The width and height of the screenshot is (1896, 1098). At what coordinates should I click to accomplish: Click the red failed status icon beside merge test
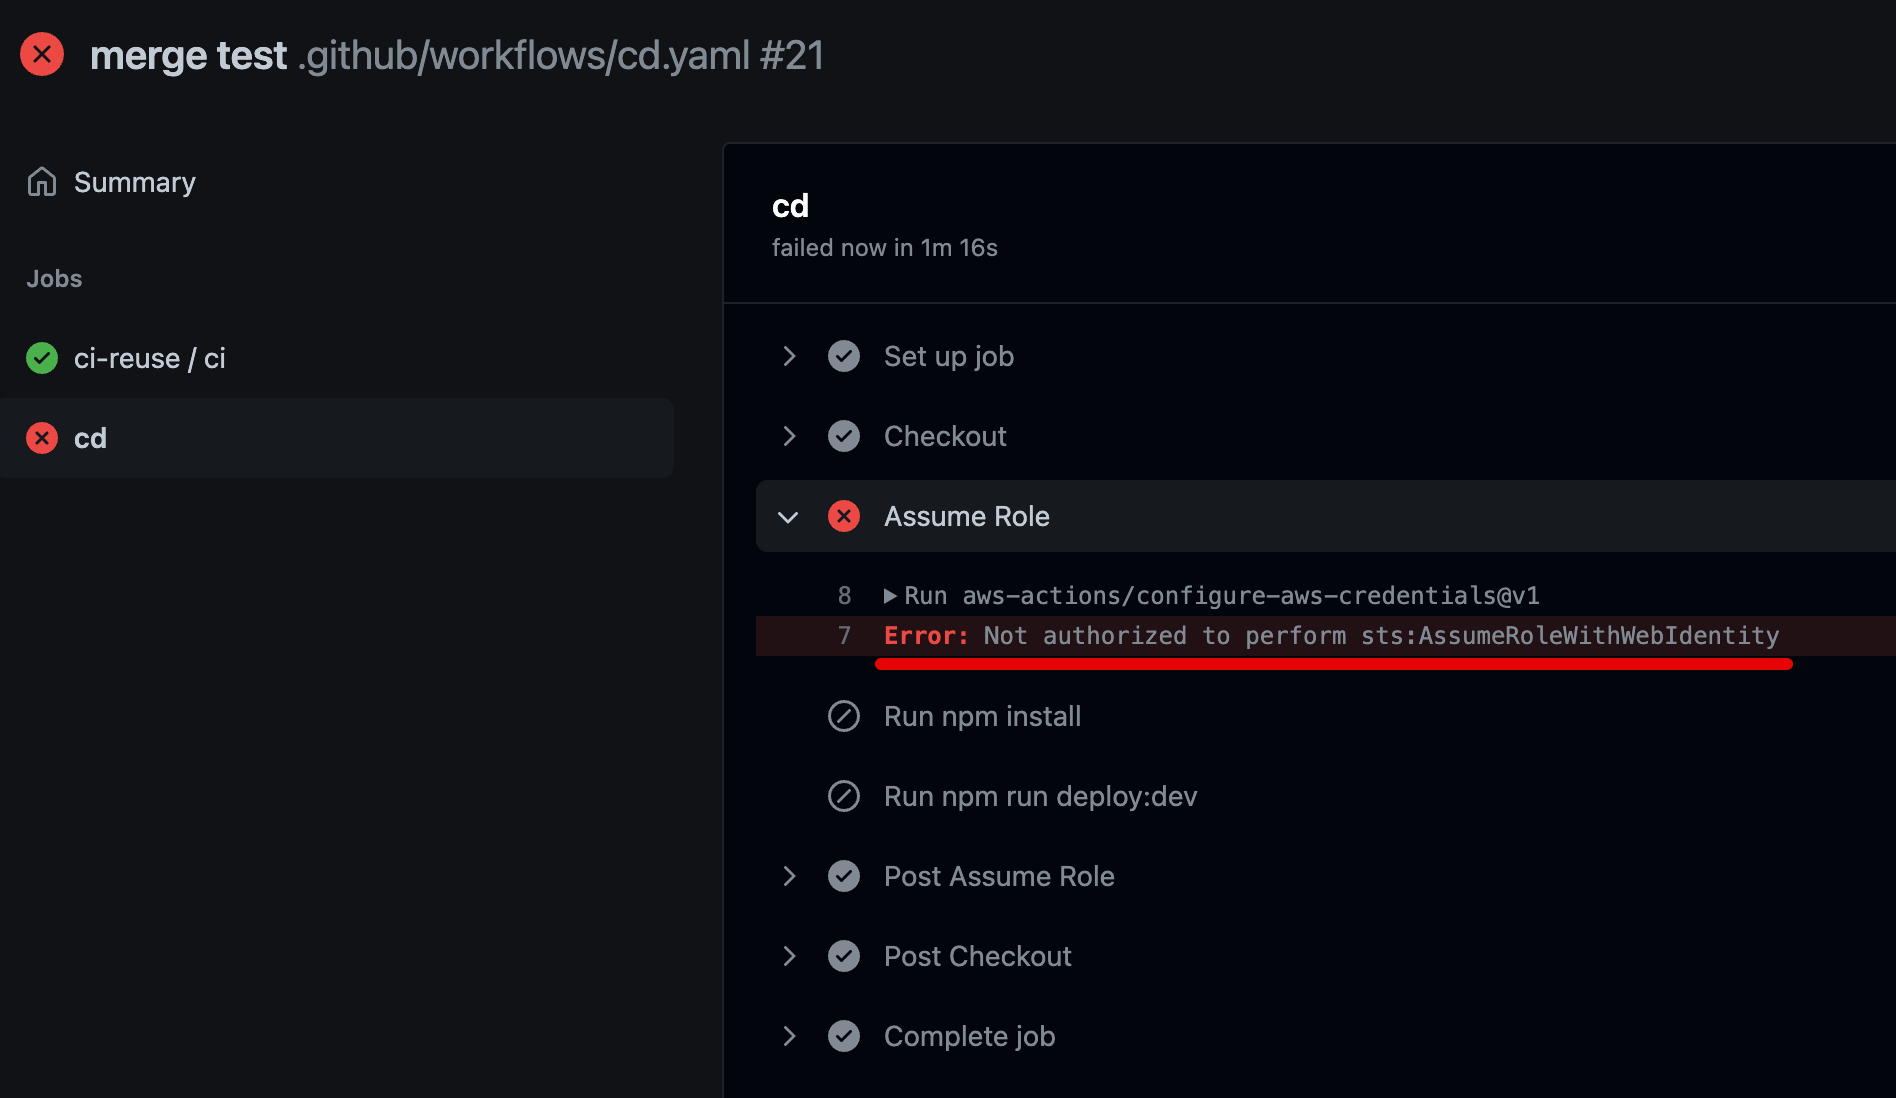[x=42, y=54]
